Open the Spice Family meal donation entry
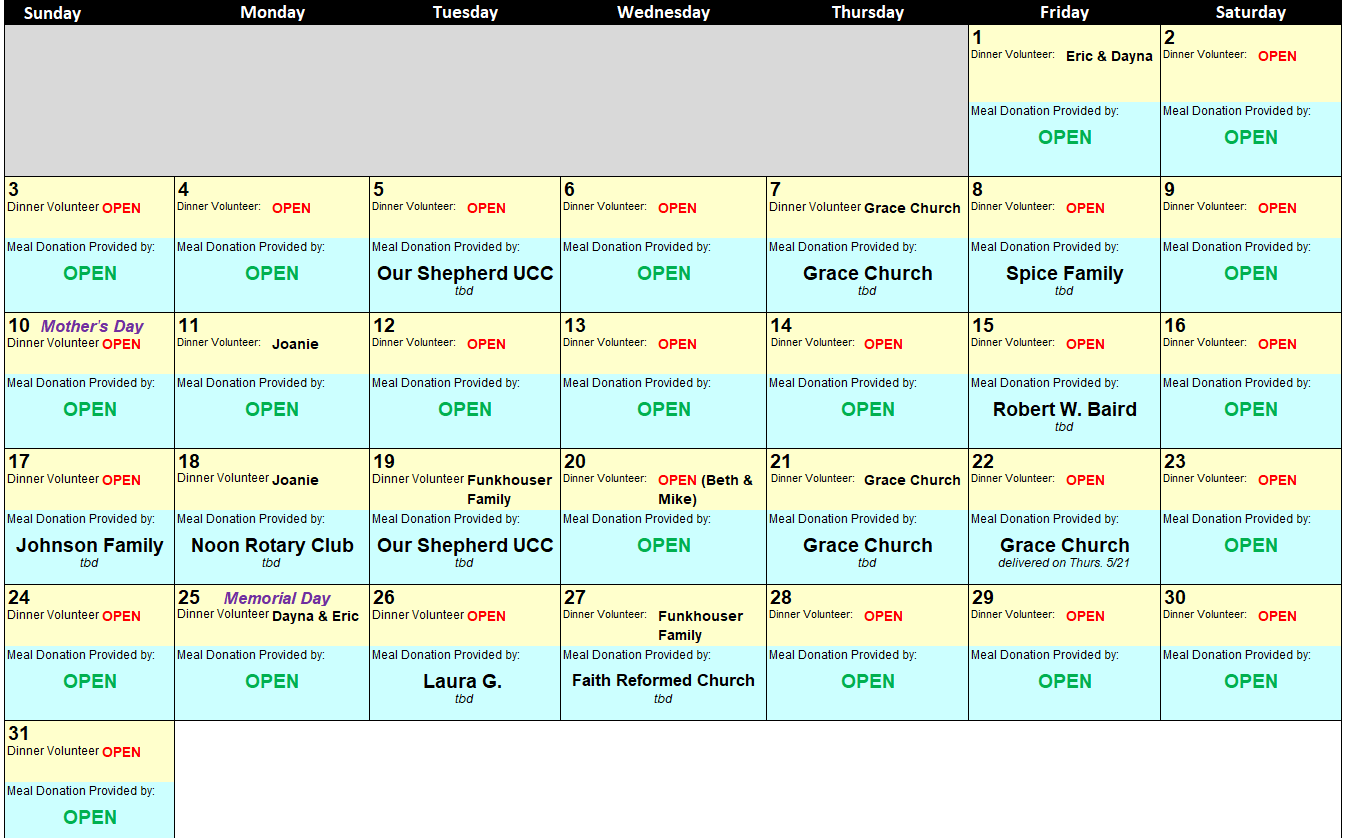The height and width of the screenshot is (838, 1347). pos(1064,273)
